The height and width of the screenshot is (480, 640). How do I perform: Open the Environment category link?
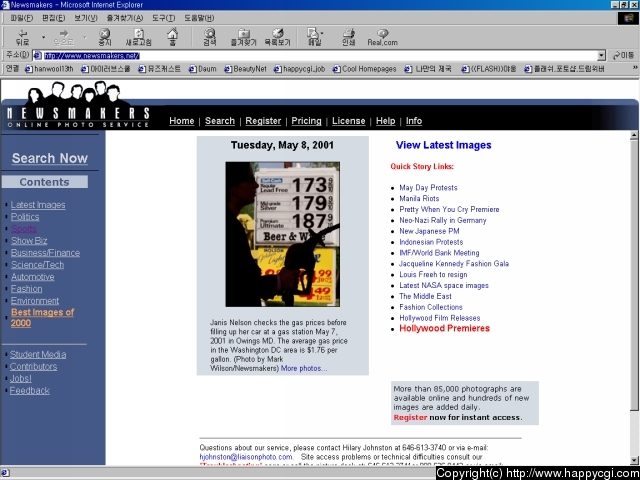tap(35, 301)
